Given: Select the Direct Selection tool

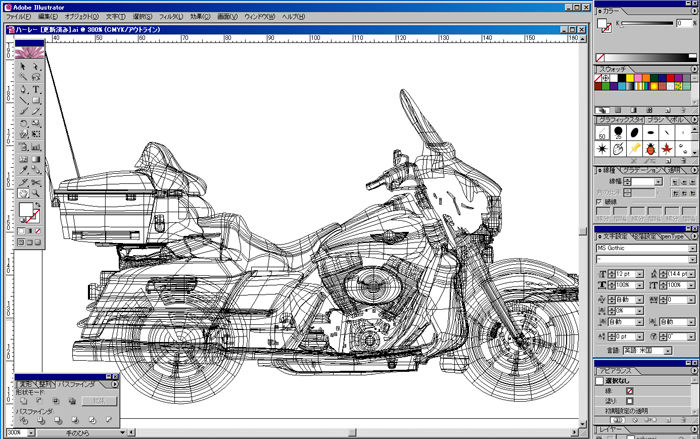Looking at the screenshot, I should click(x=36, y=67).
